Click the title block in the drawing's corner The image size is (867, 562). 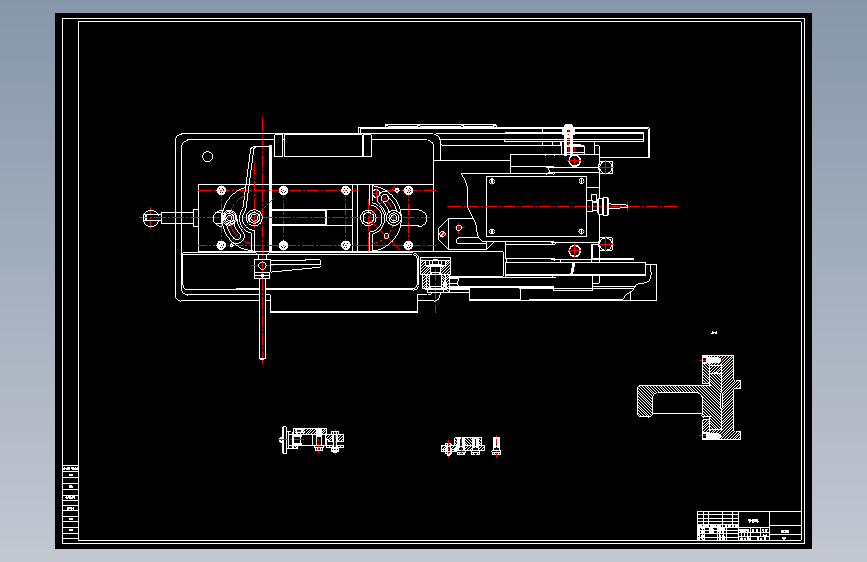point(749,526)
